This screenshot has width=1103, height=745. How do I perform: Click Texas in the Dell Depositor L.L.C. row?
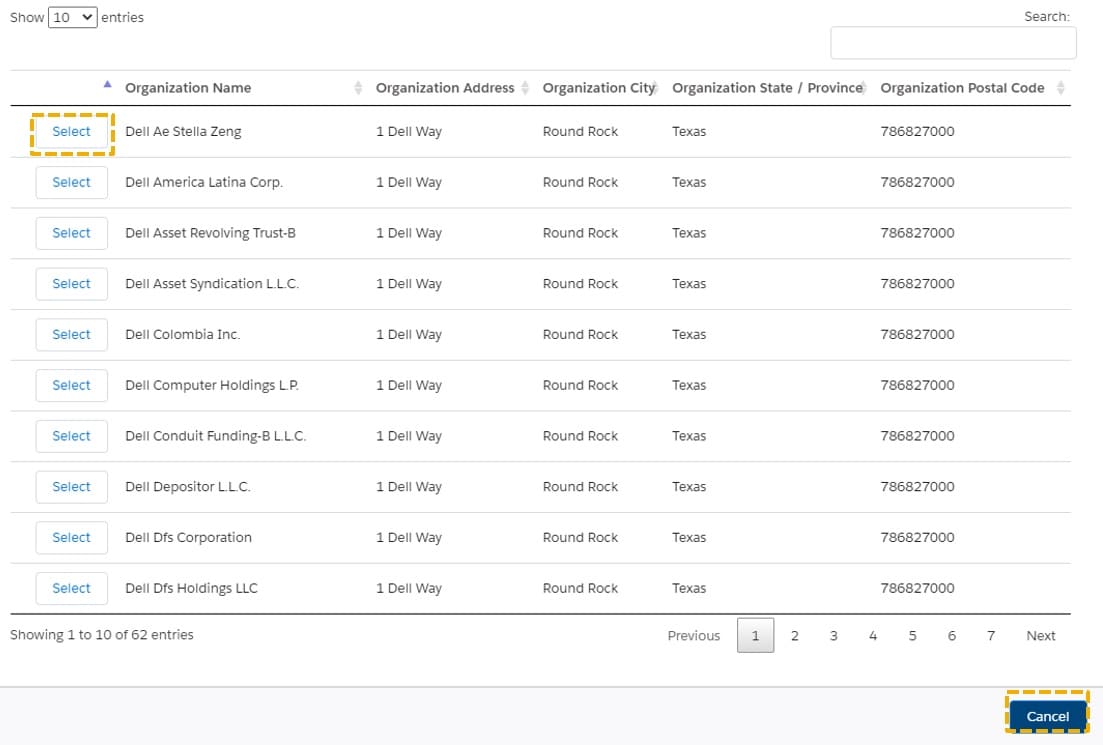[x=689, y=486]
